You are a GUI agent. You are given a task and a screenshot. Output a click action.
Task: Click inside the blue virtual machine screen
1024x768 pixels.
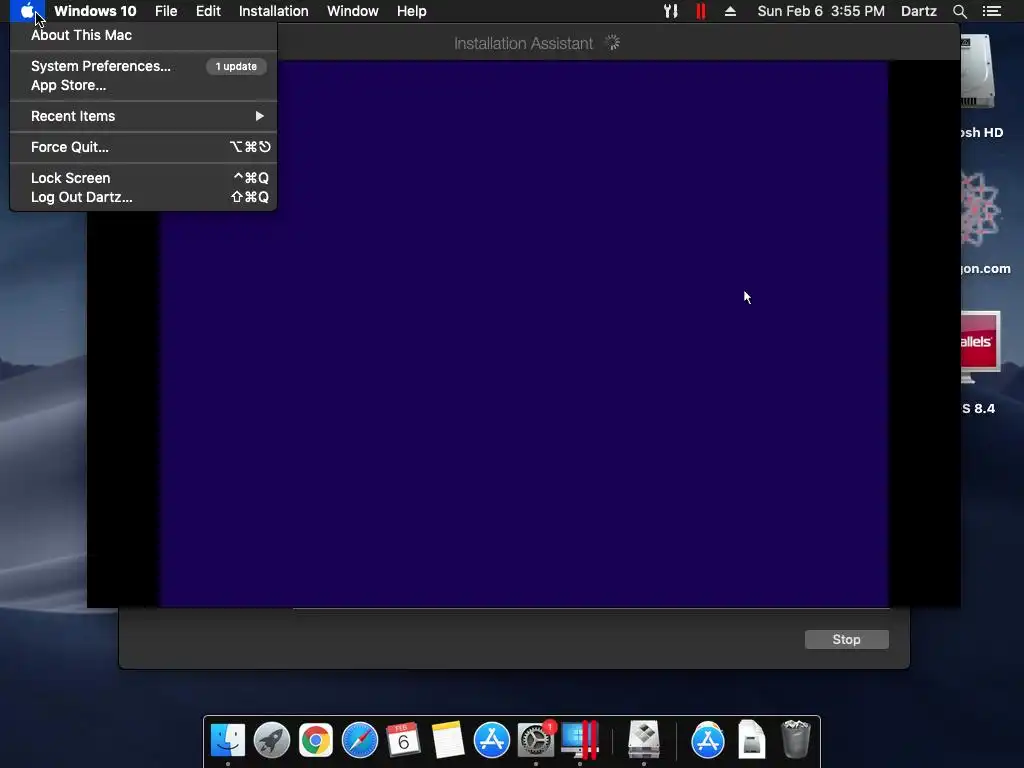pos(524,333)
